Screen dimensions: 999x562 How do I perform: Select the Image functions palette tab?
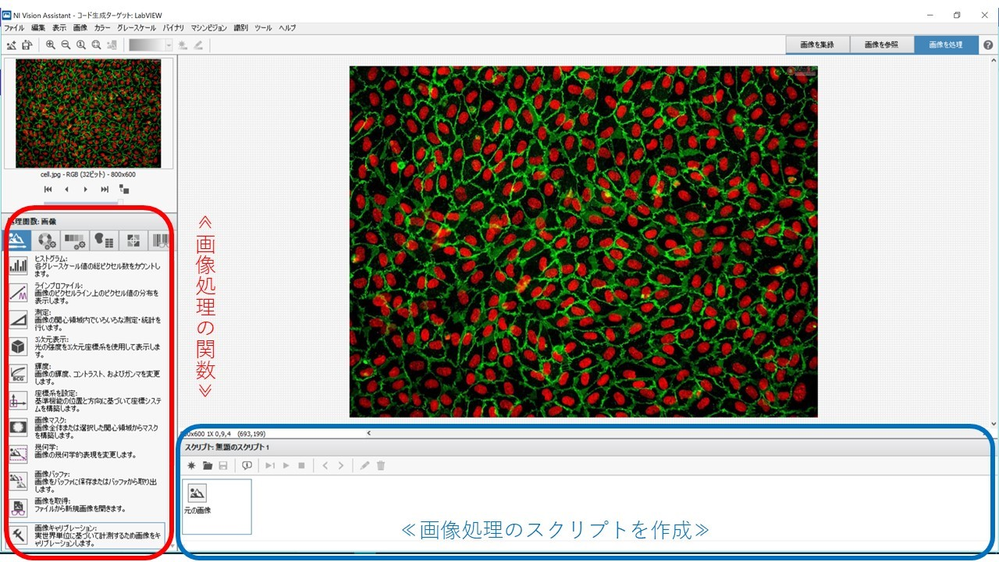17,240
